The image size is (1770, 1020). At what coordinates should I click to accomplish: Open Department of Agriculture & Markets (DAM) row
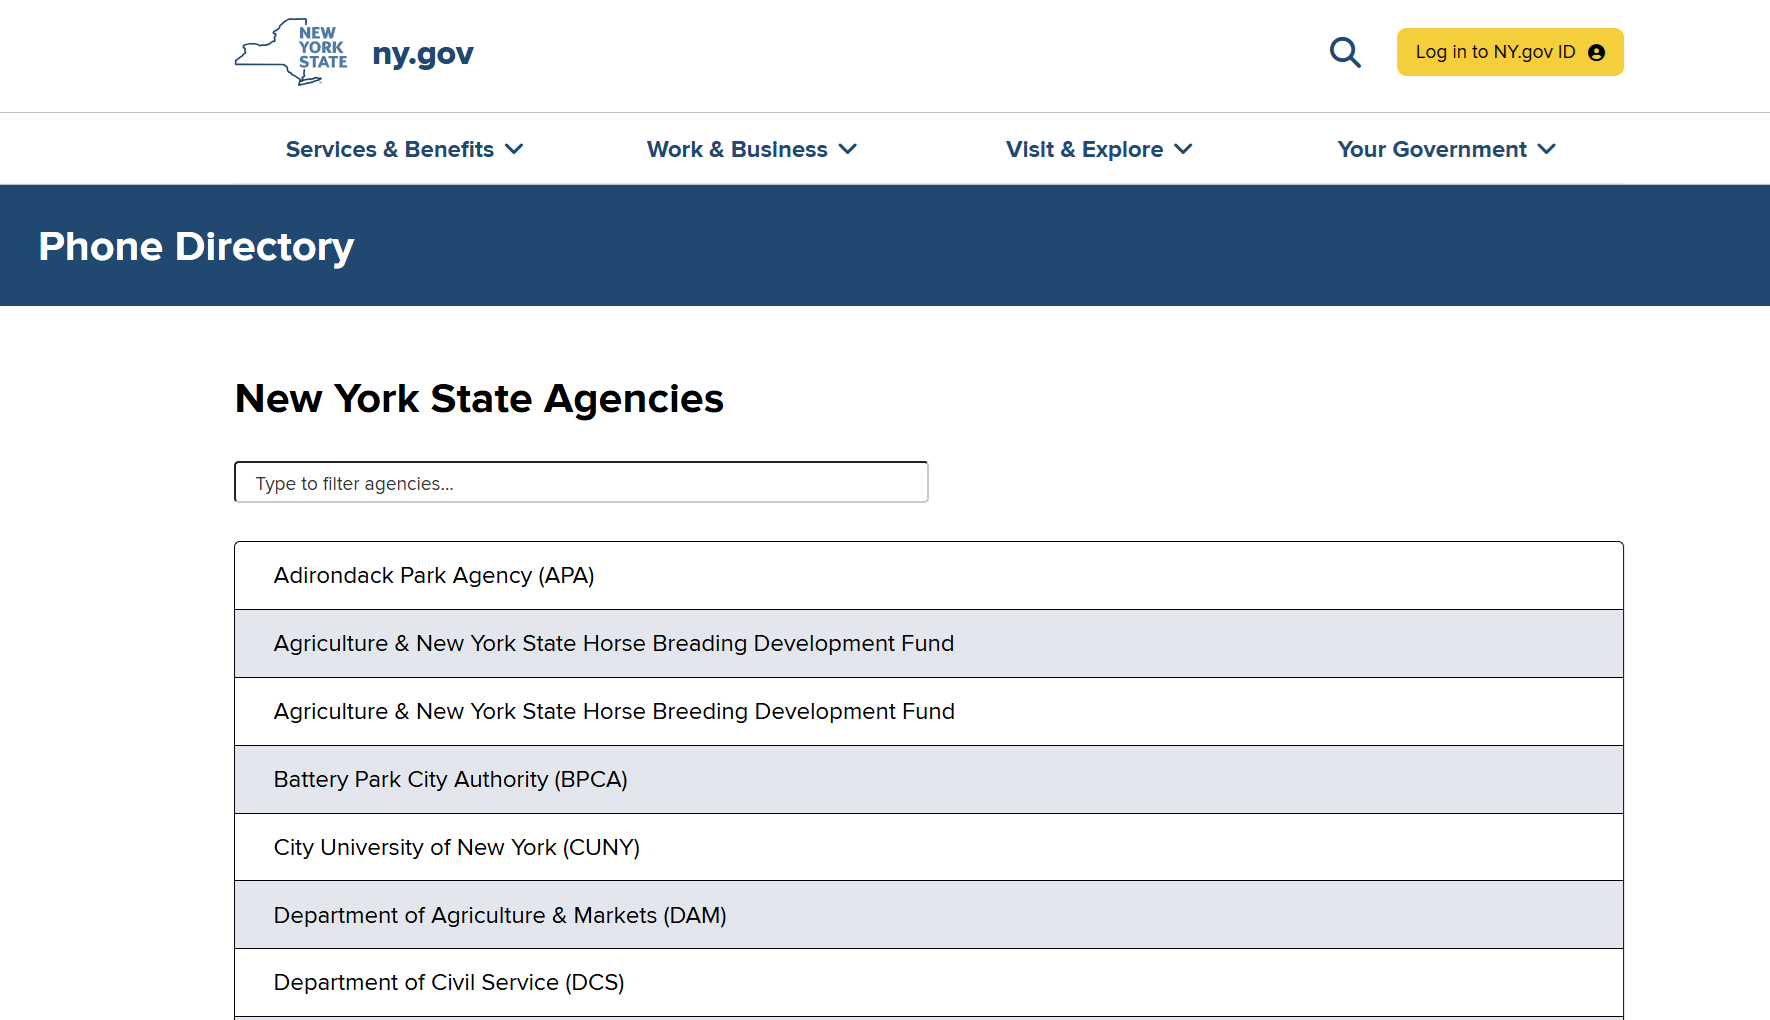click(929, 915)
